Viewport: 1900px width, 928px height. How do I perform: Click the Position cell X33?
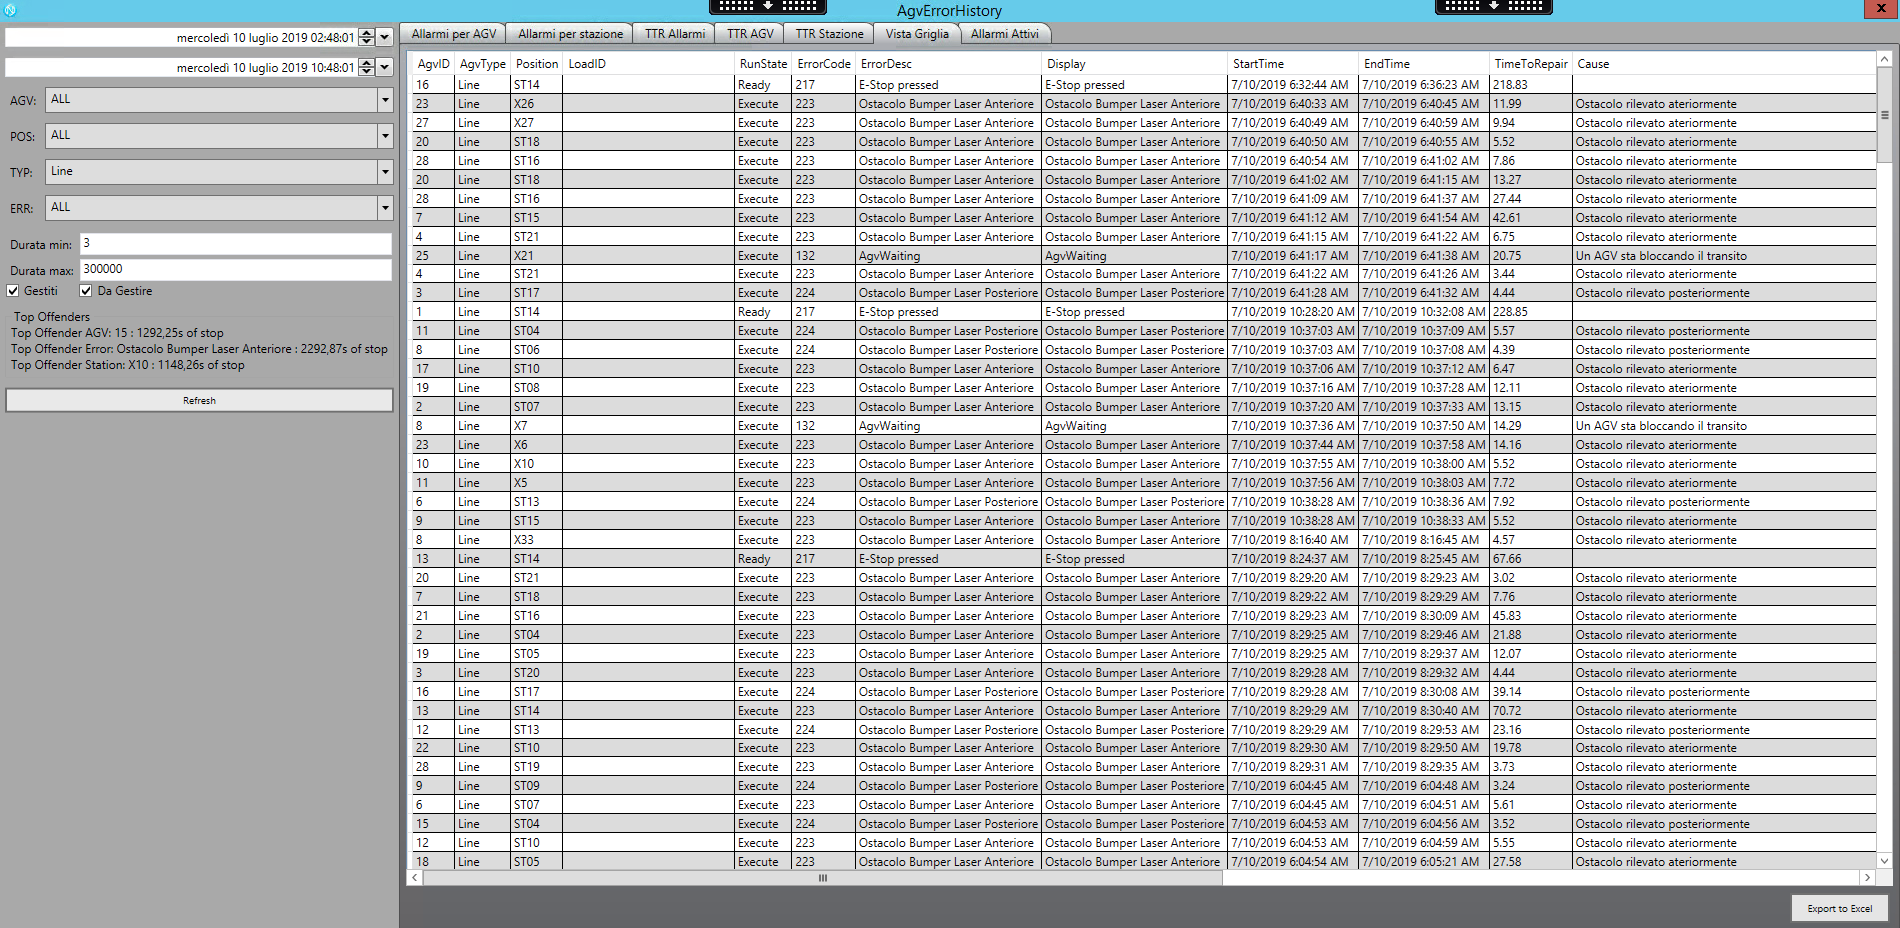coord(537,540)
